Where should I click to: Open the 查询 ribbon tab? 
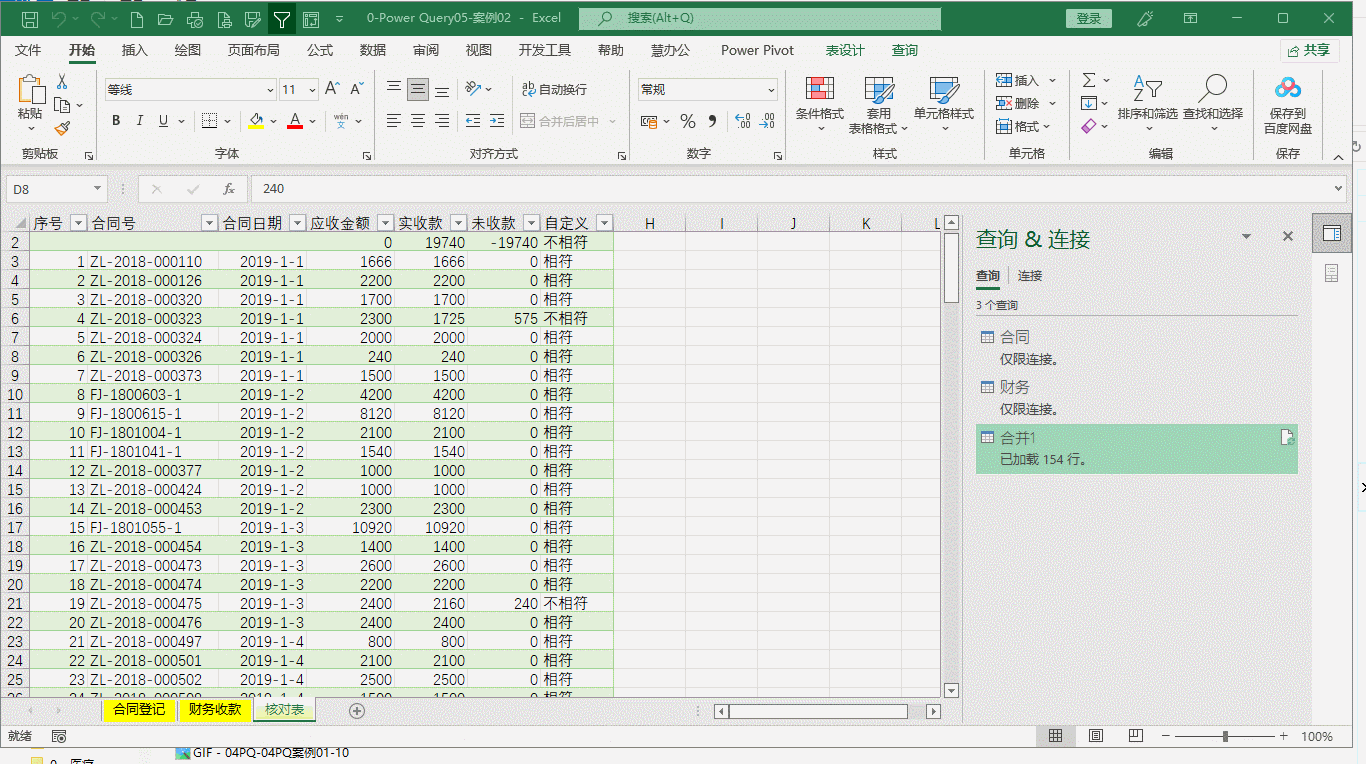point(905,50)
